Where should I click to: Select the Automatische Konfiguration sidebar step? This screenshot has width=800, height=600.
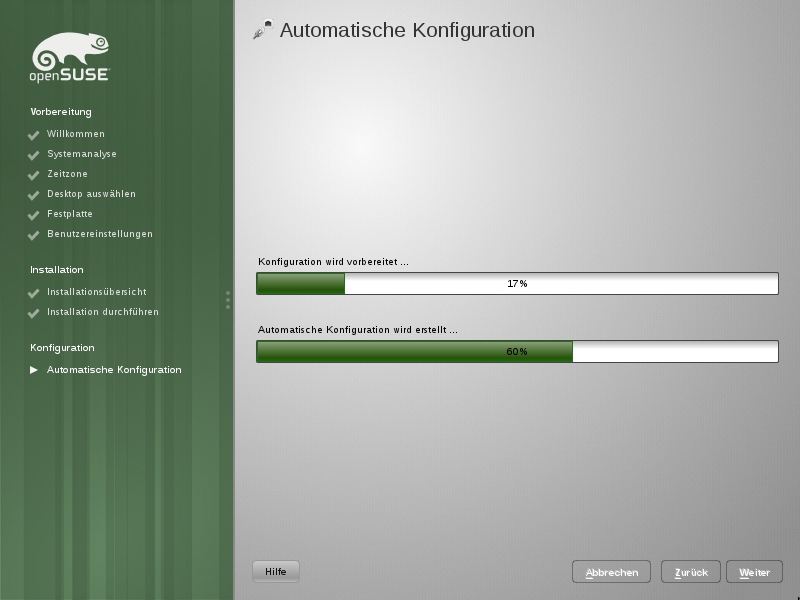114,369
